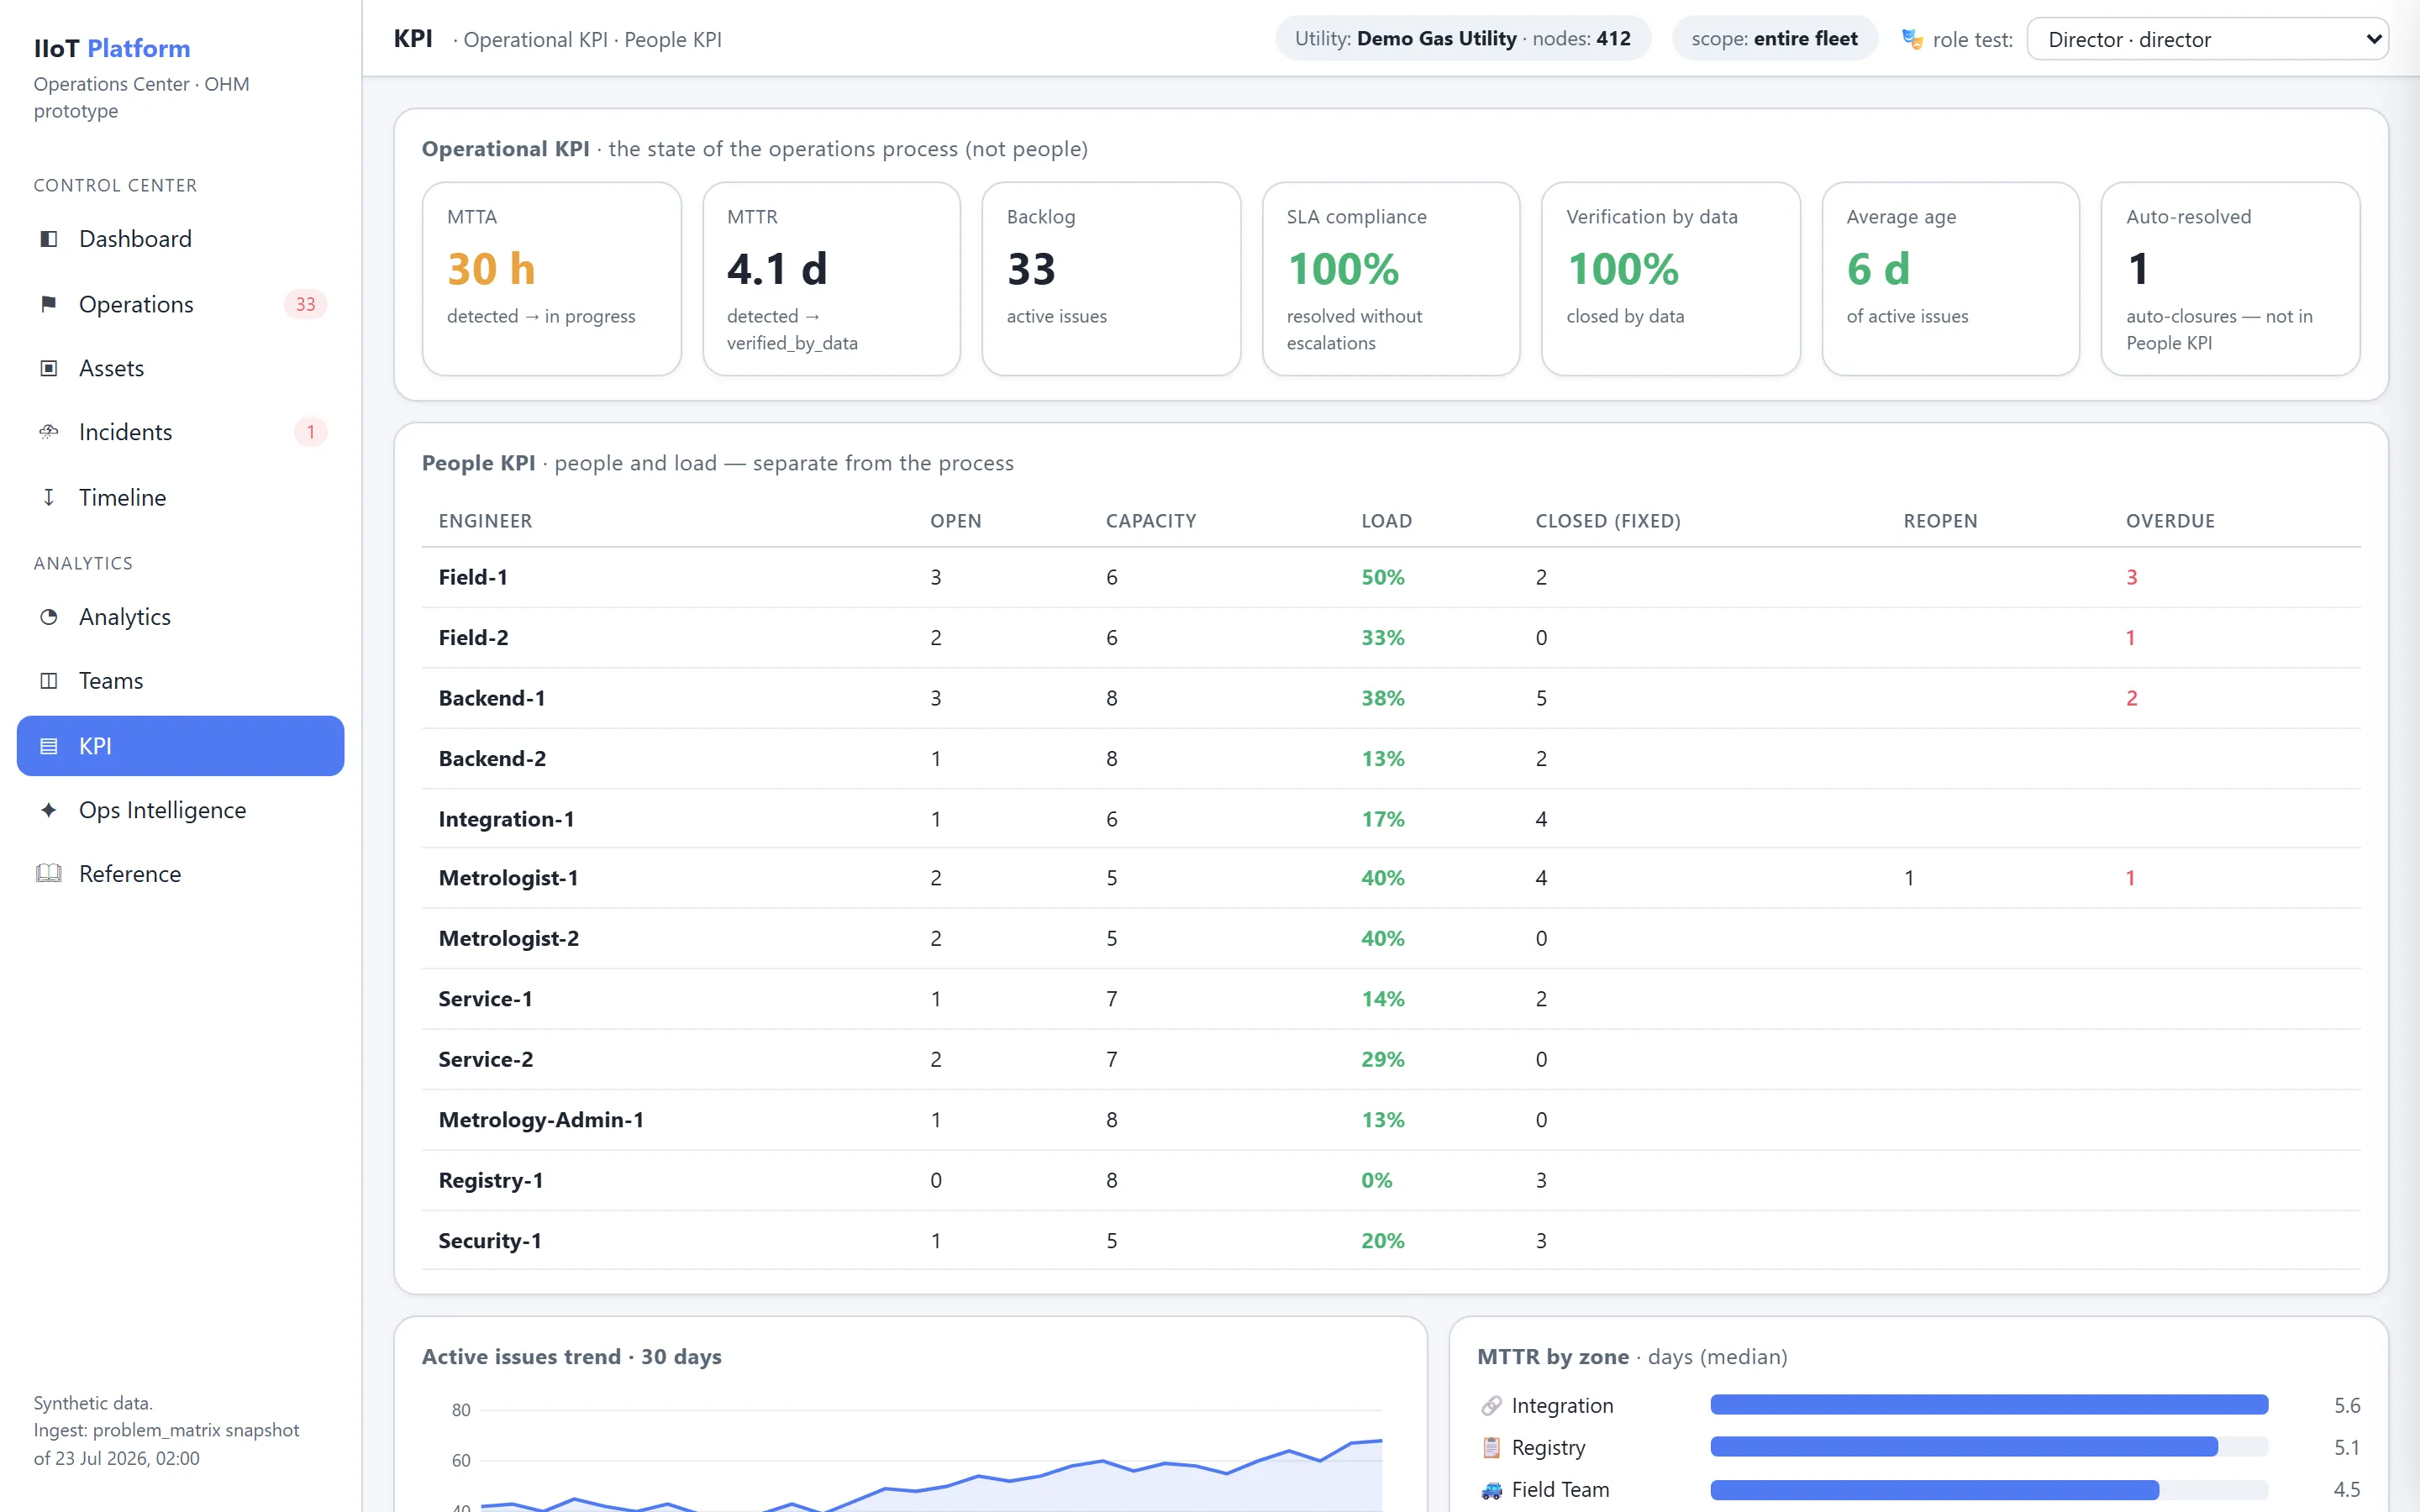Click the Integration zone link icon
The height and width of the screenshot is (1512, 2420).
pyautogui.click(x=1491, y=1406)
